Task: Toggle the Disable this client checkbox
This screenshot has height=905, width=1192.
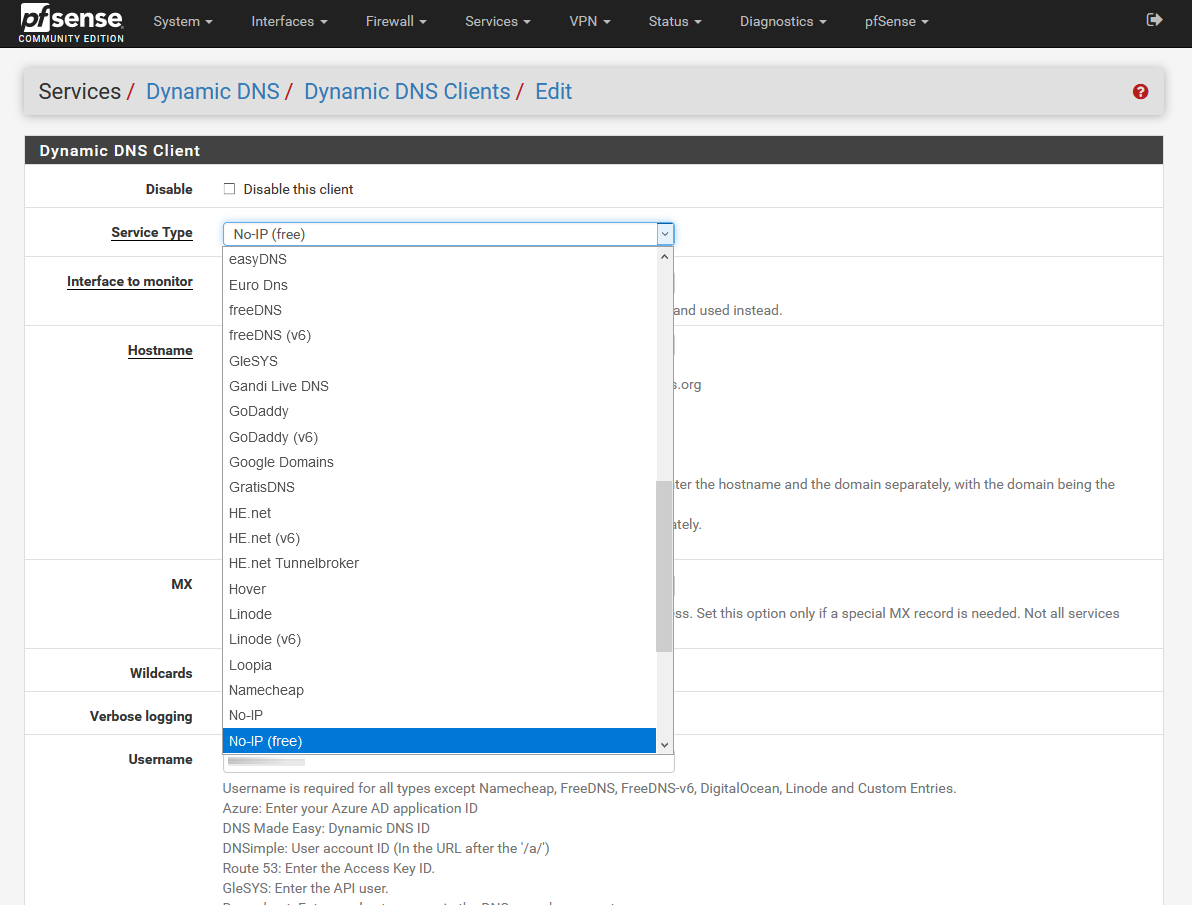Action: (x=229, y=189)
